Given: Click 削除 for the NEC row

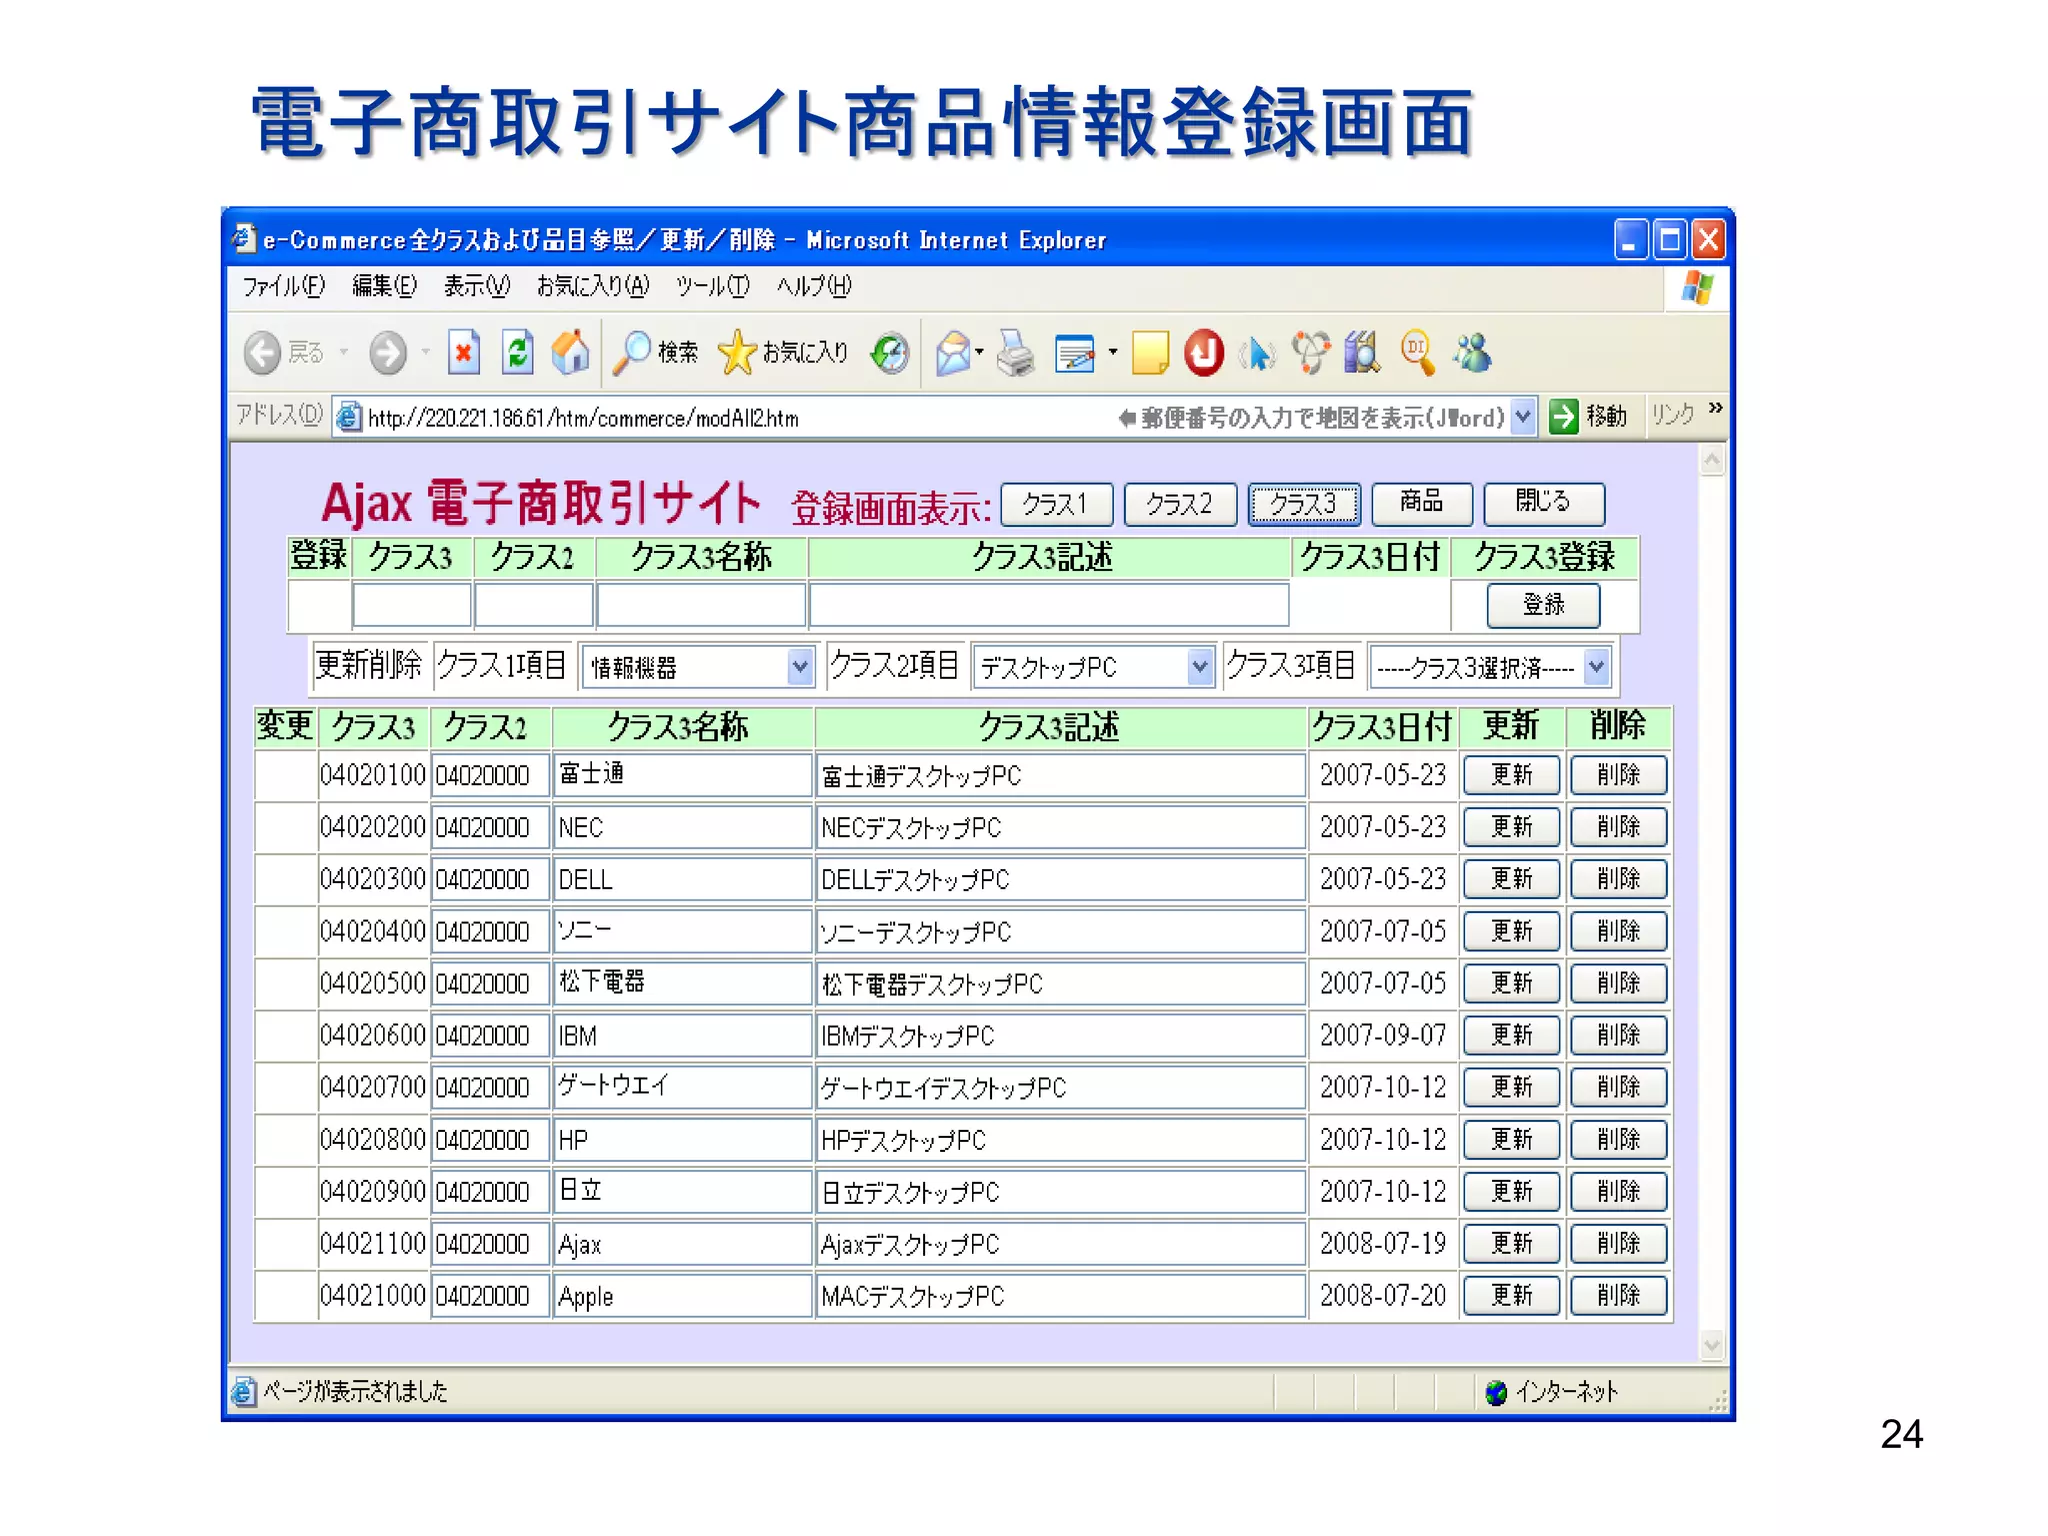Looking at the screenshot, I should click(1618, 827).
